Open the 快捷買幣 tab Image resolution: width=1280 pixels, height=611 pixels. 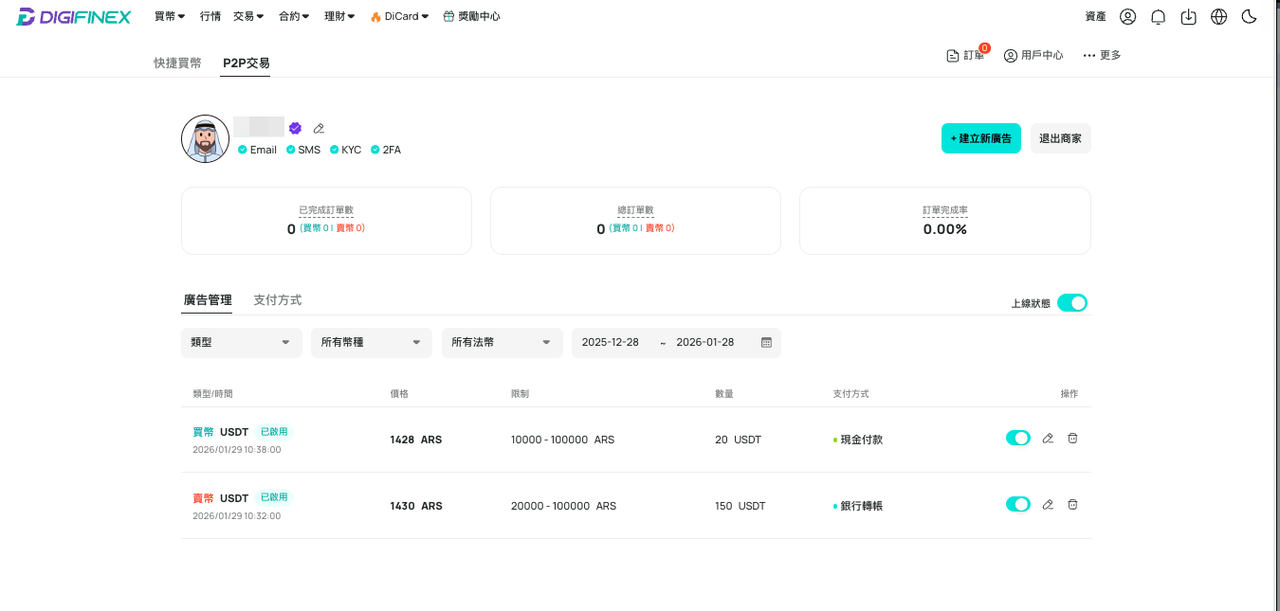coord(177,63)
